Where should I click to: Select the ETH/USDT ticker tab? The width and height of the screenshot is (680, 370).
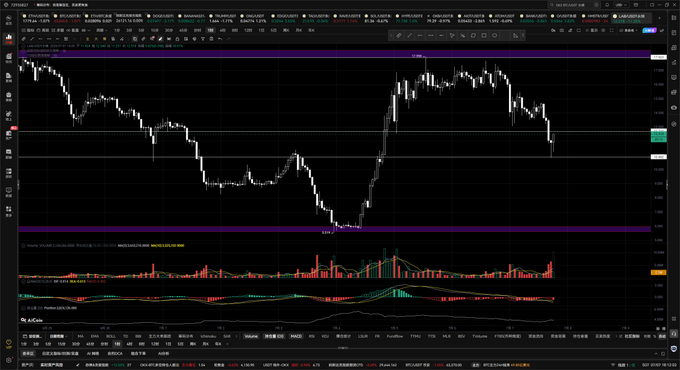pyautogui.click(x=36, y=18)
